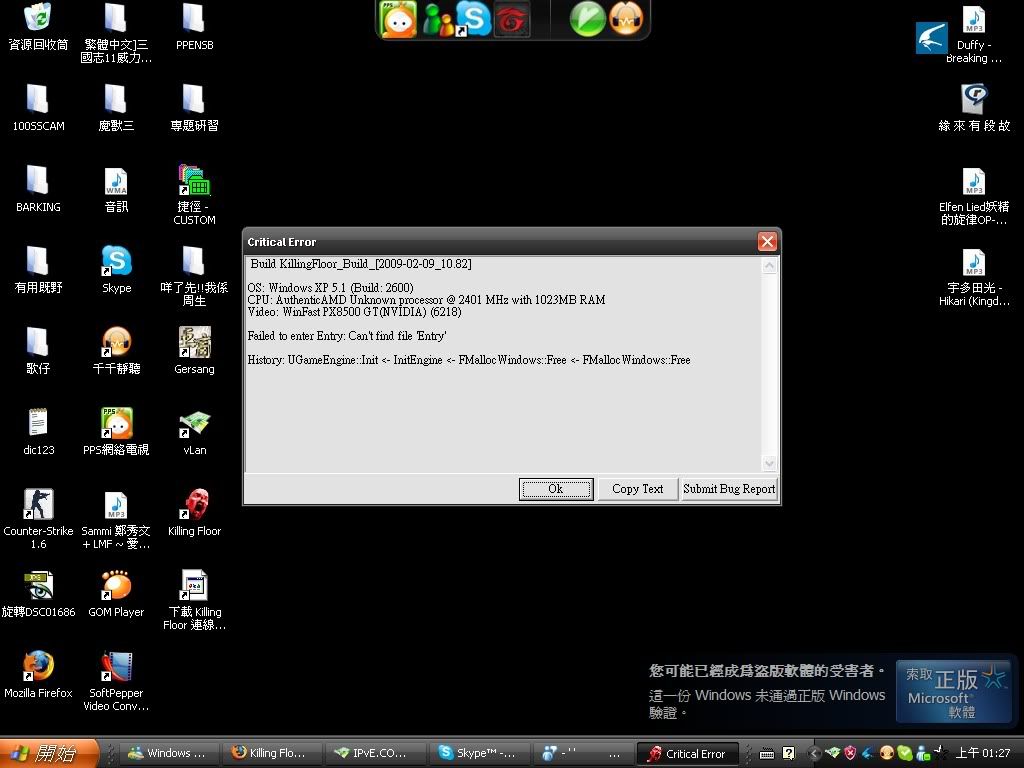Click Submit Bug Report button

coord(729,489)
